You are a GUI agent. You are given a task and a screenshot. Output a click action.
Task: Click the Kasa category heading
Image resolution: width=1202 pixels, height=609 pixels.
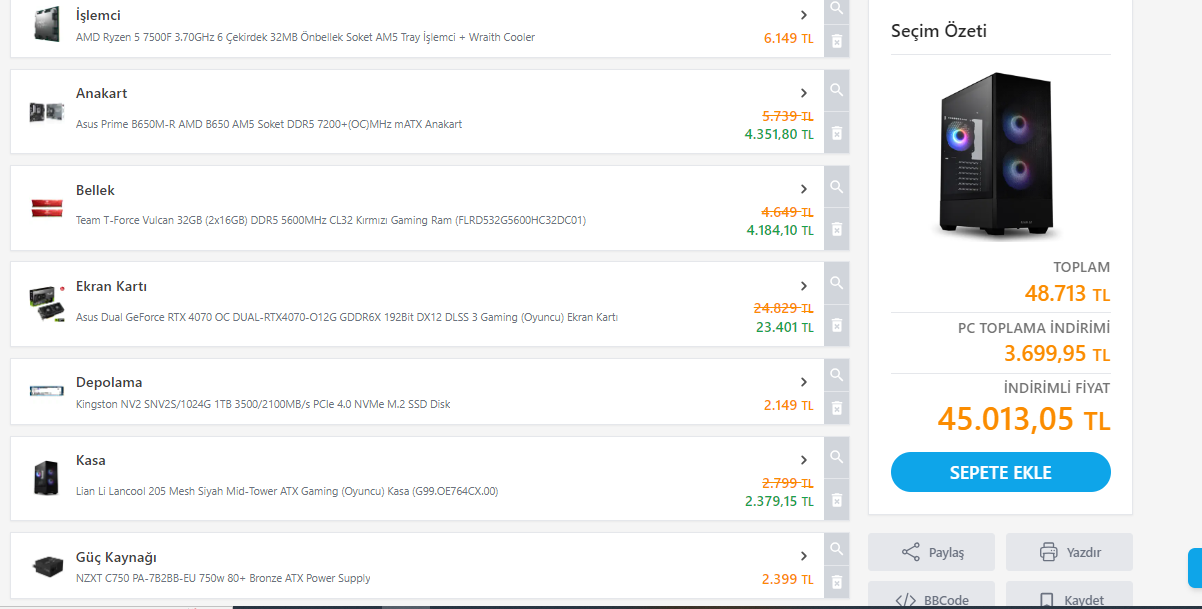[x=91, y=460]
